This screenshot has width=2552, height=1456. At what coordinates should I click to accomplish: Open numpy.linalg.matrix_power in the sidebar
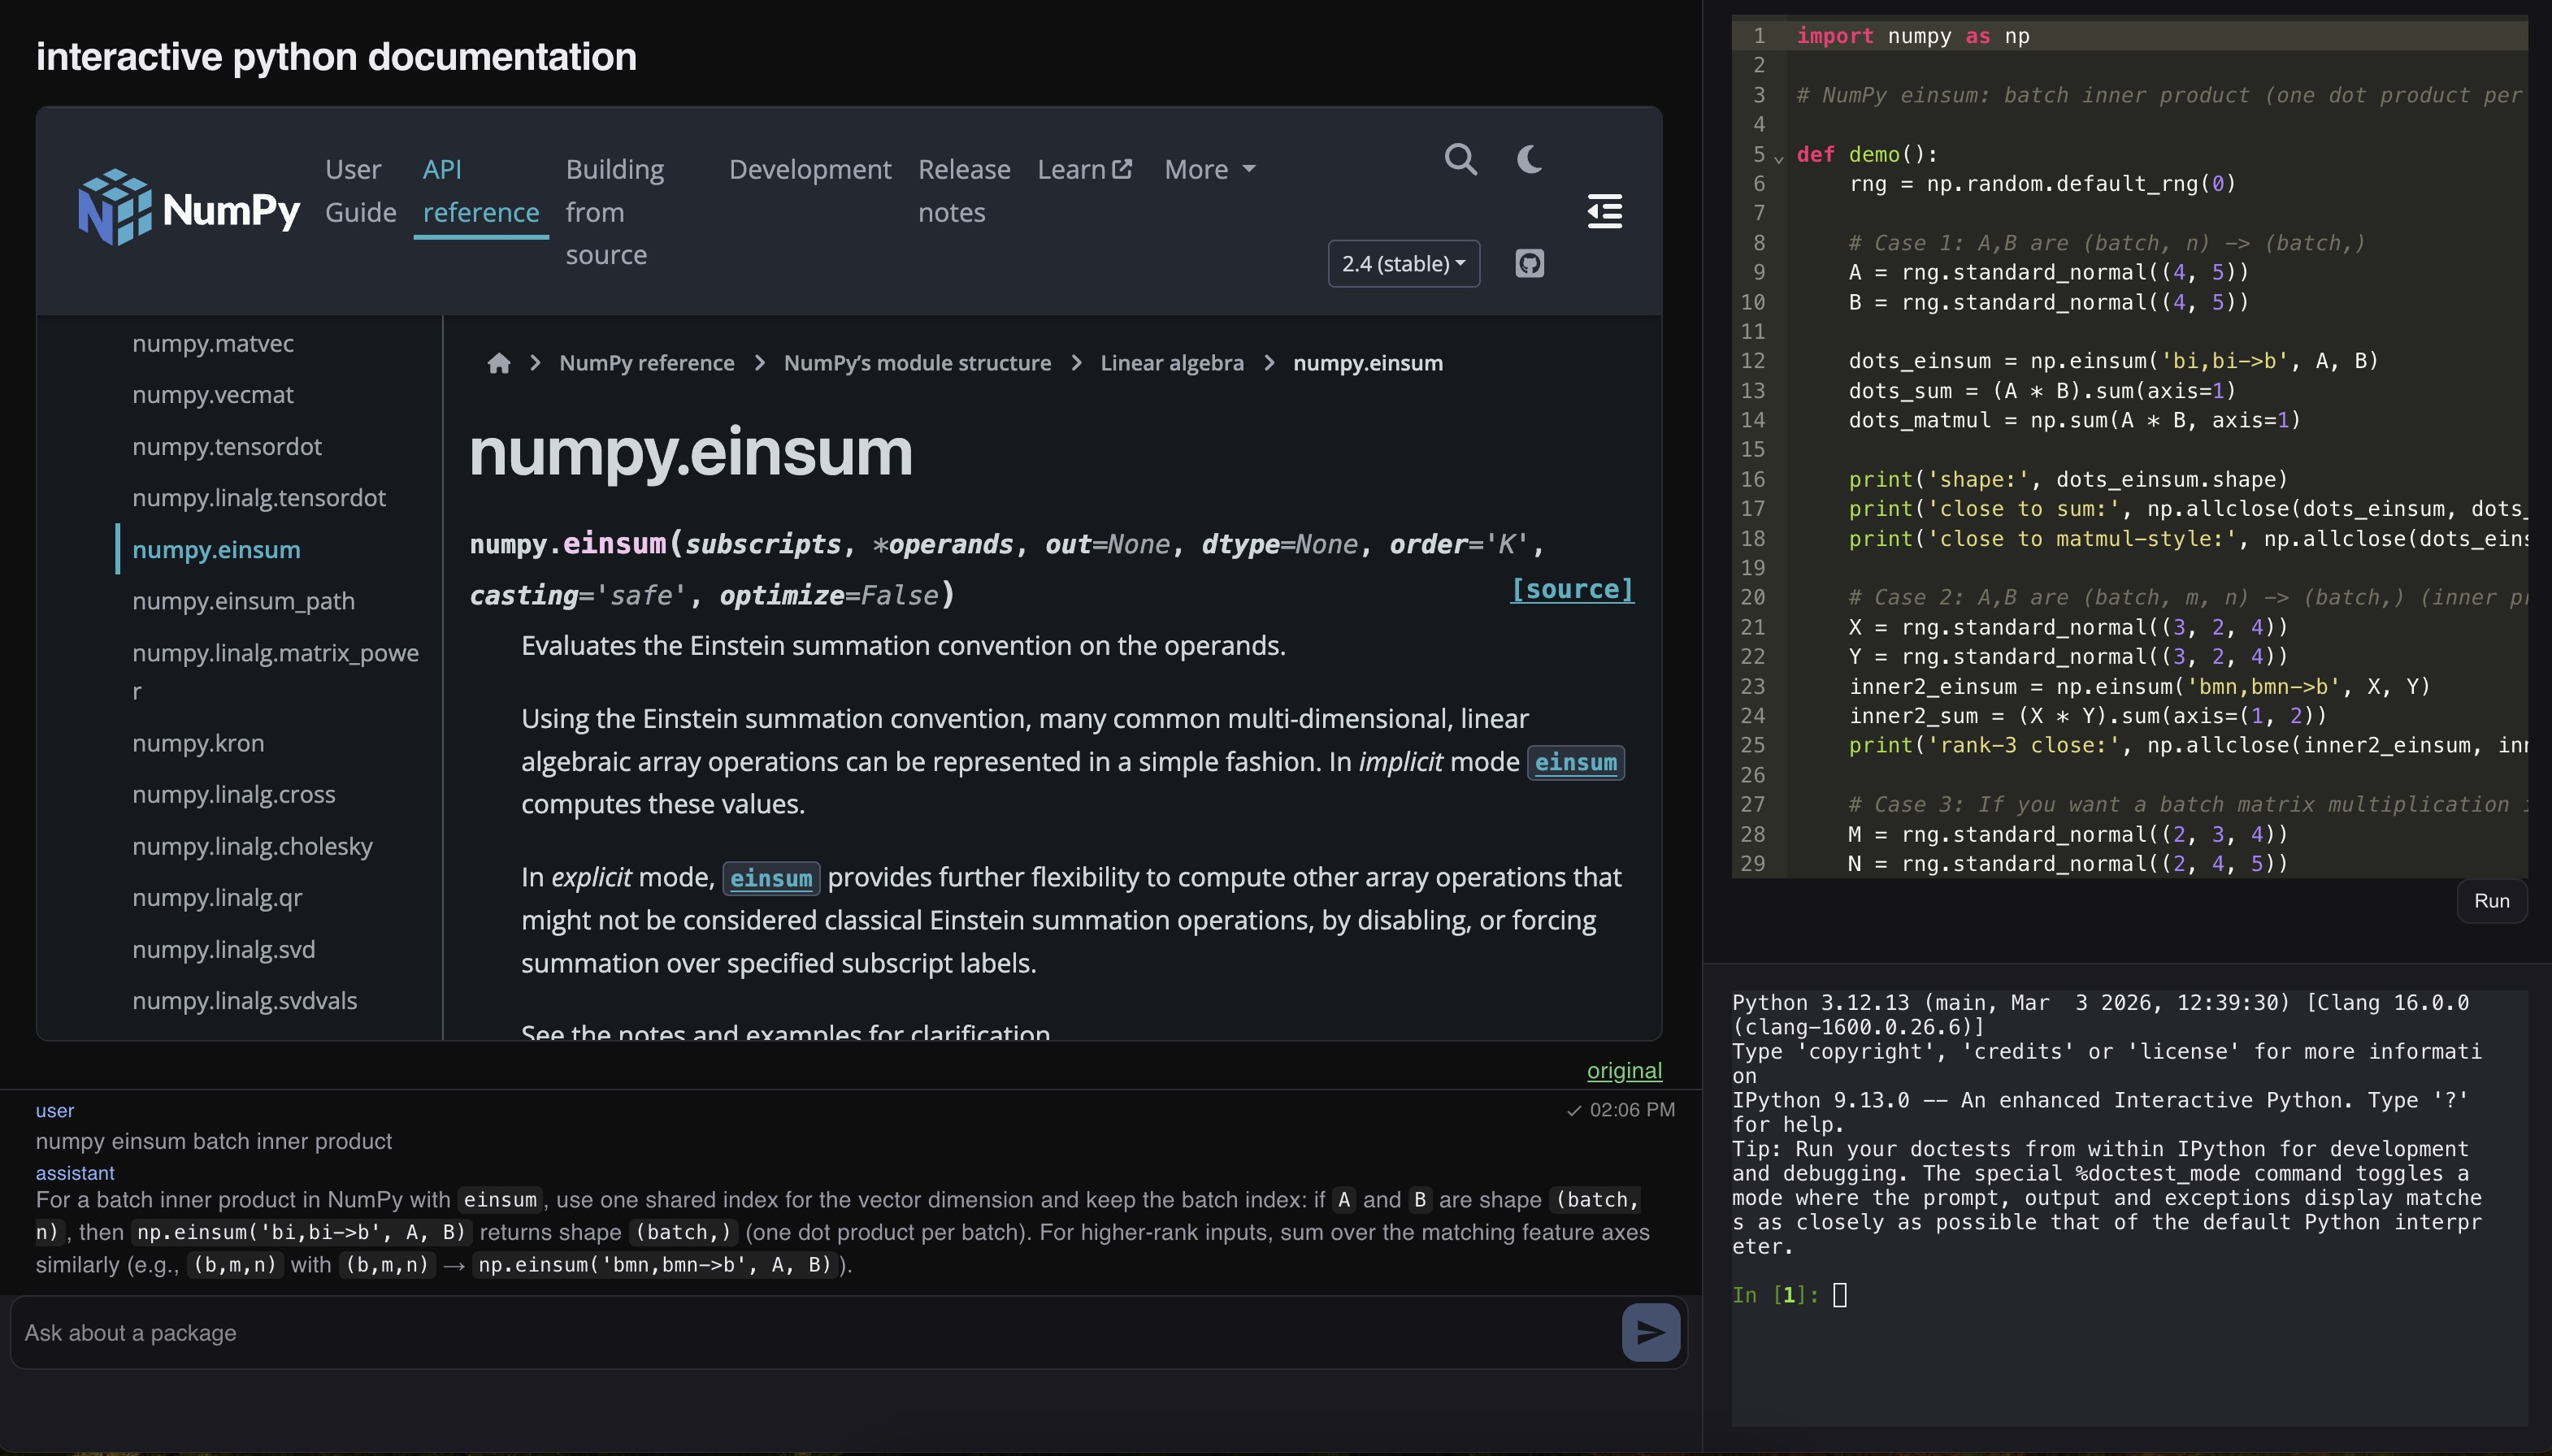(275, 672)
